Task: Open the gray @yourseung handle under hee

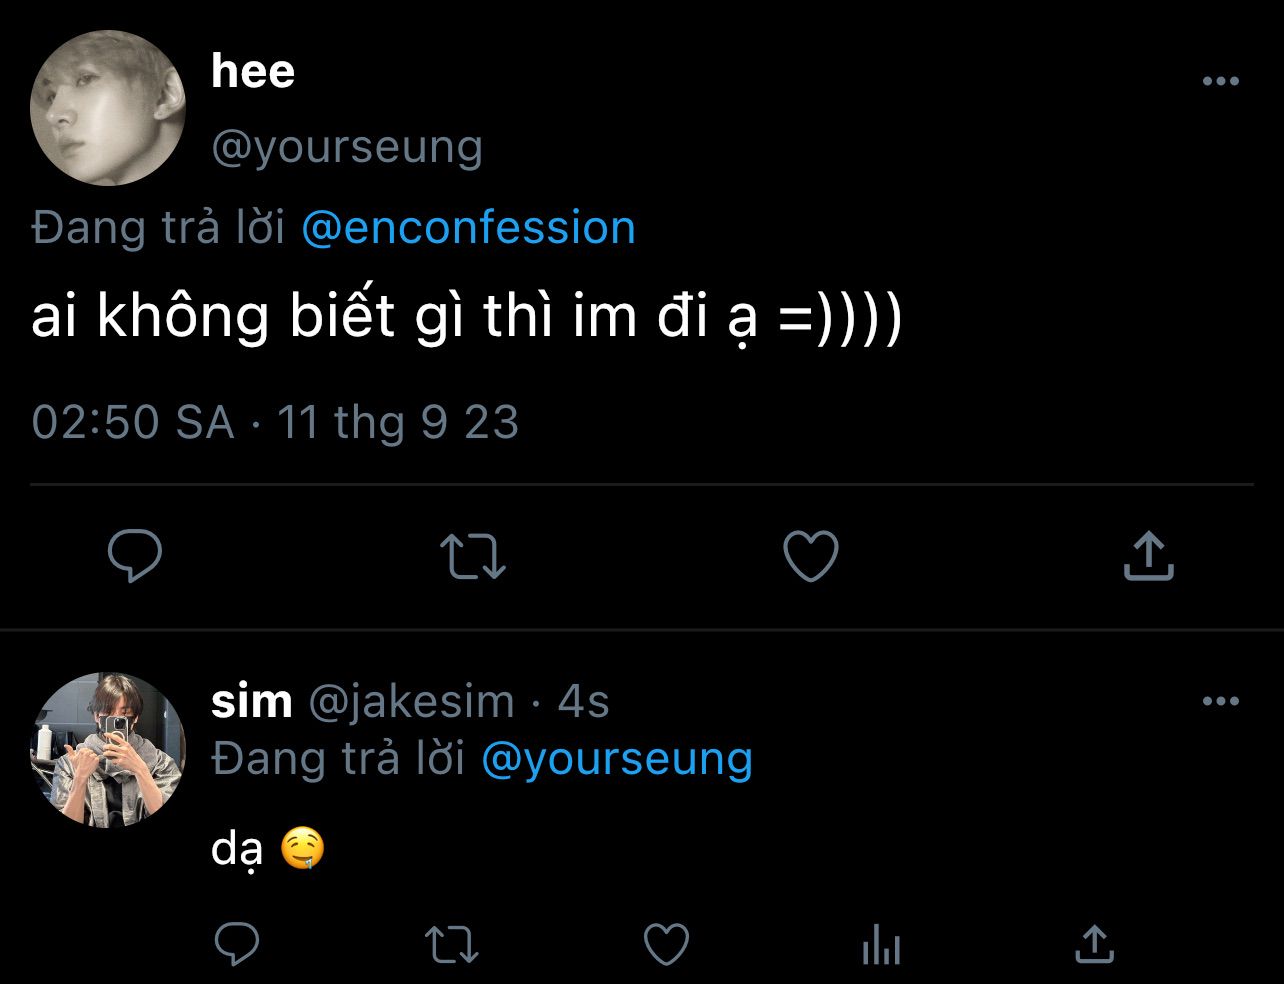Action: coord(347,147)
